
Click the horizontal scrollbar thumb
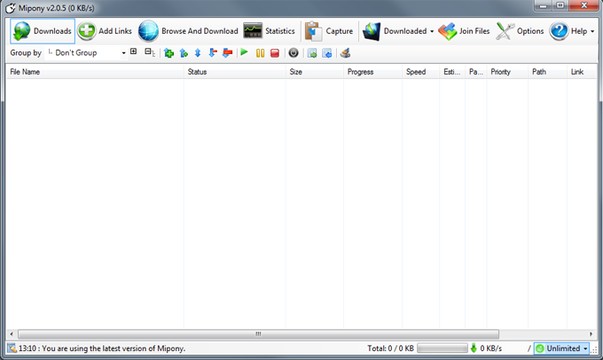point(258,333)
